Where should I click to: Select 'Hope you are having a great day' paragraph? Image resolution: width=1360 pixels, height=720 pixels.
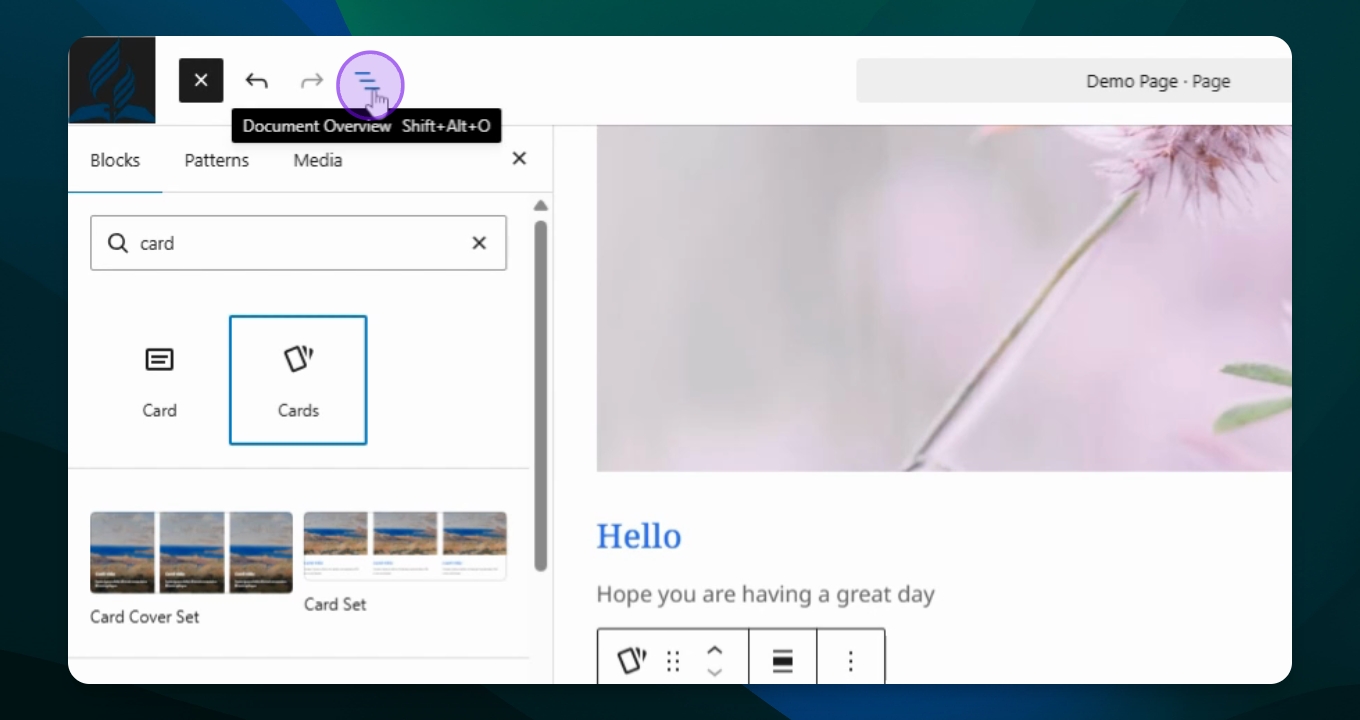pos(766,594)
